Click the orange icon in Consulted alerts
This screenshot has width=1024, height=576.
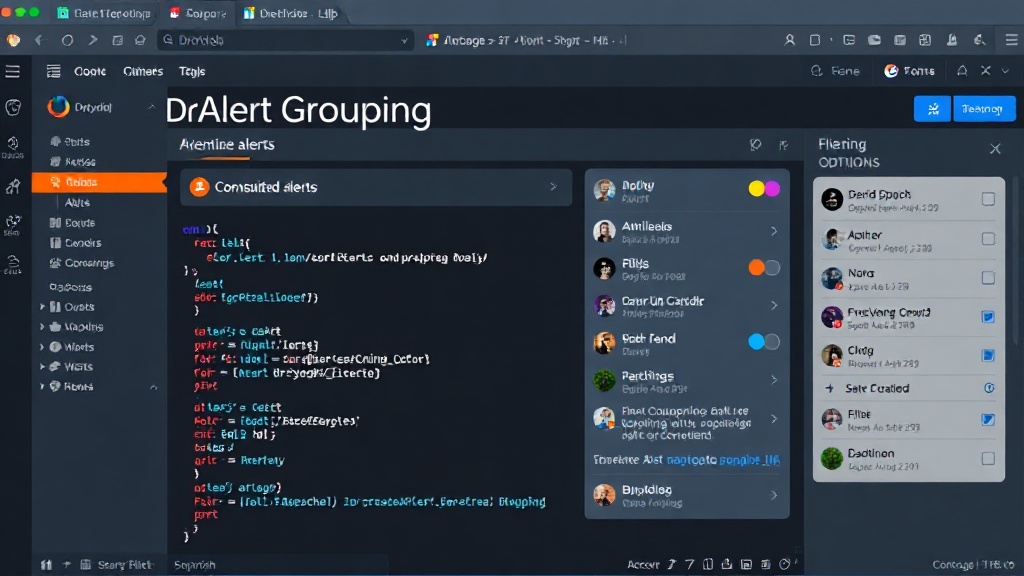[199, 187]
